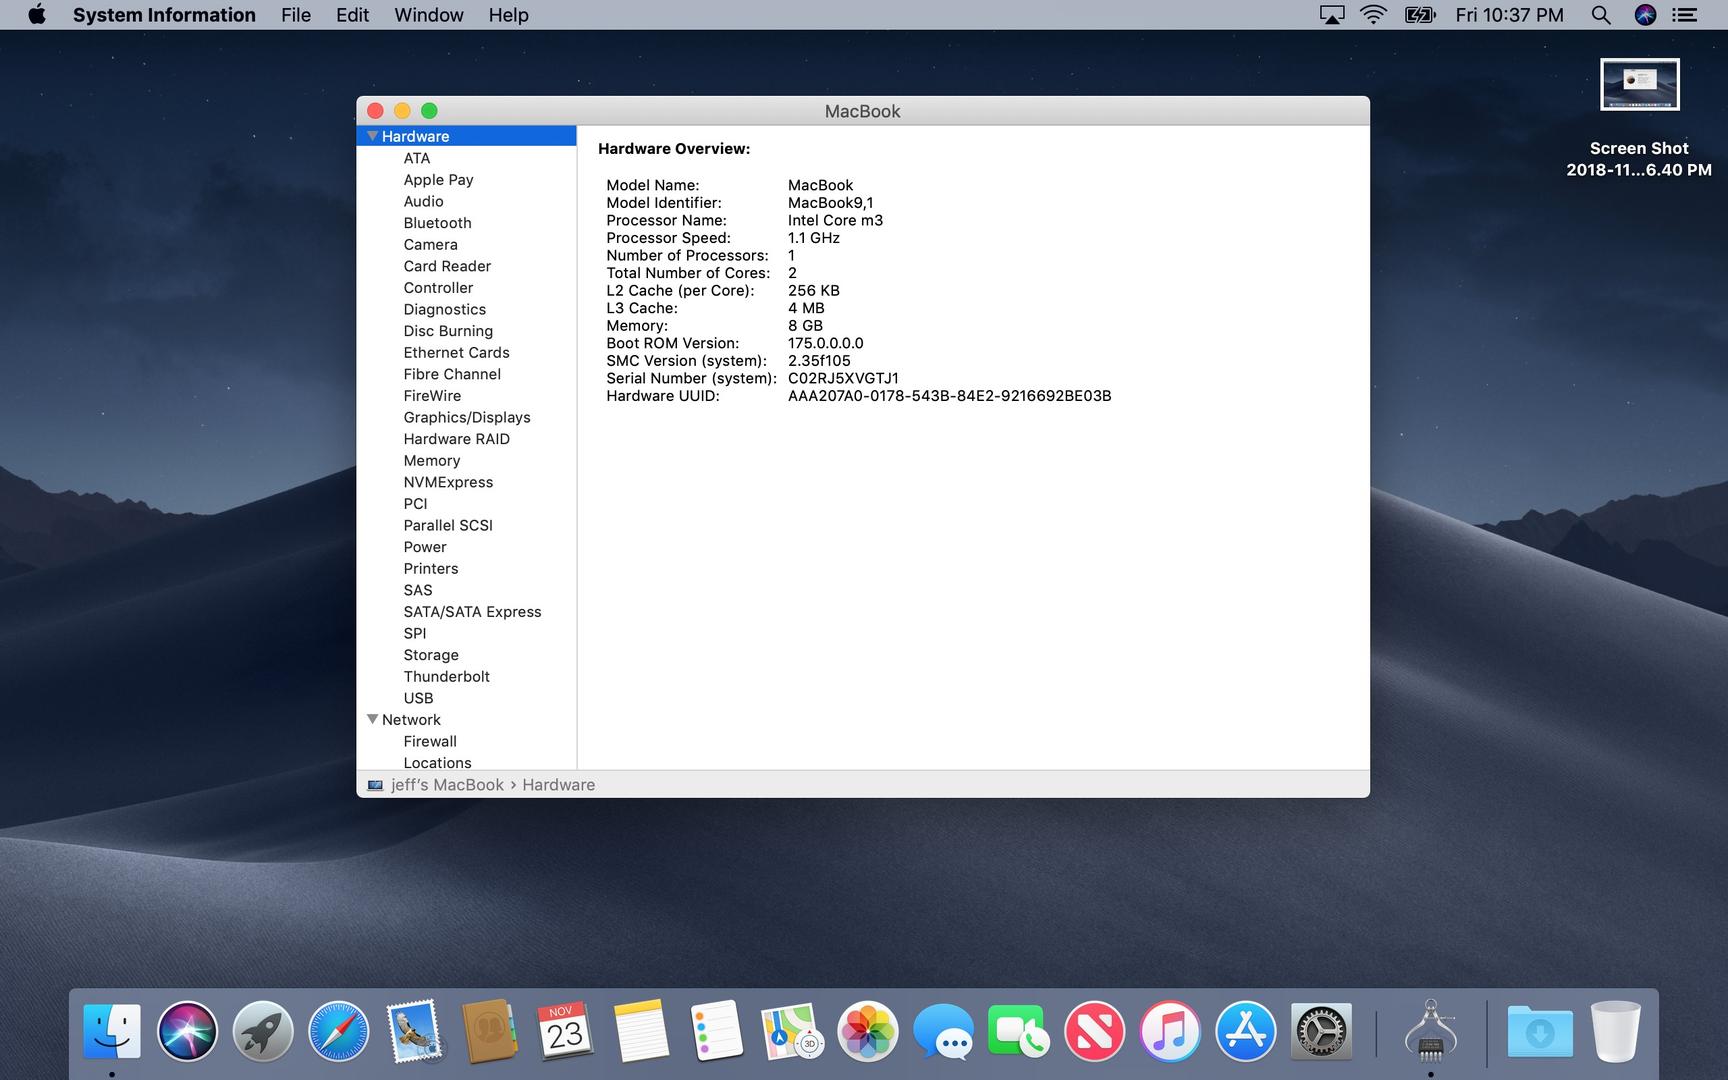Select Screen Shot file on desktop
The height and width of the screenshot is (1080, 1728).
(1639, 119)
